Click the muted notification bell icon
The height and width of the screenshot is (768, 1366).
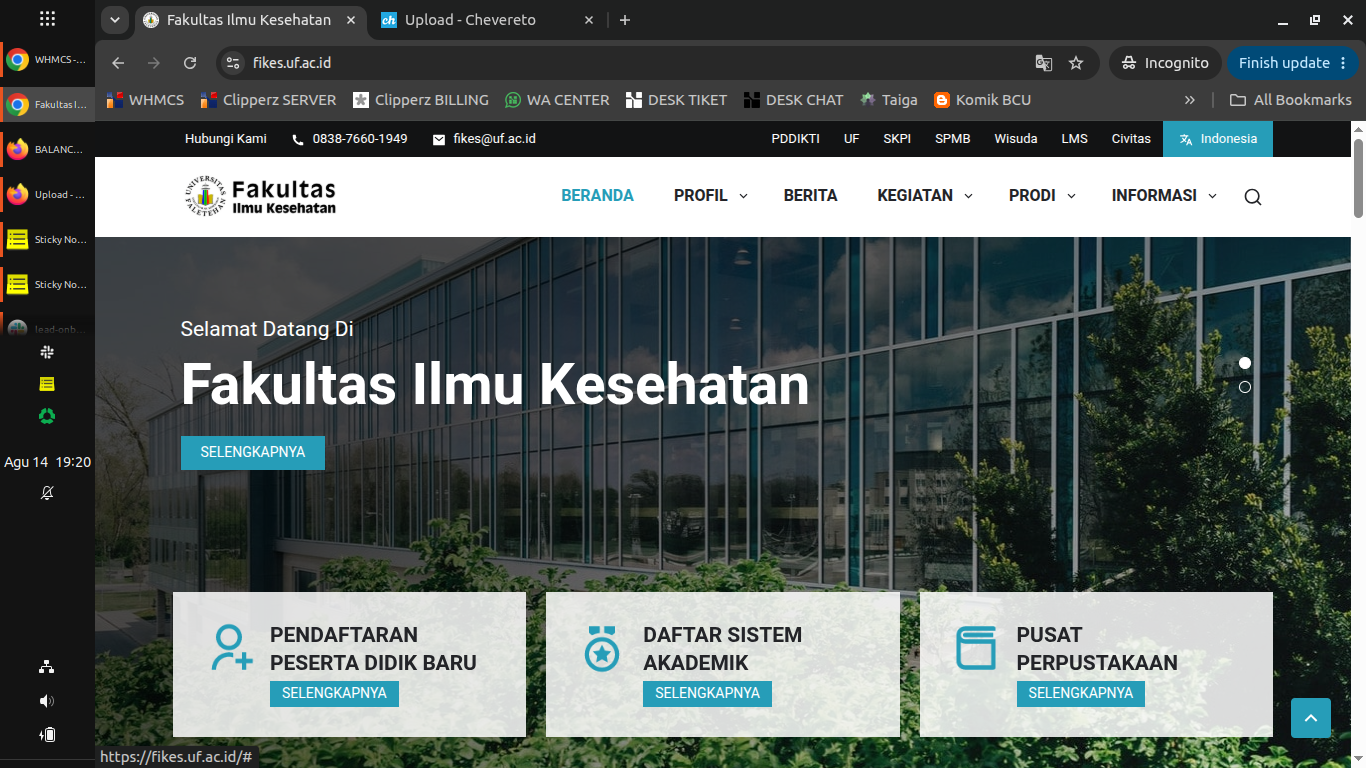pos(47,493)
